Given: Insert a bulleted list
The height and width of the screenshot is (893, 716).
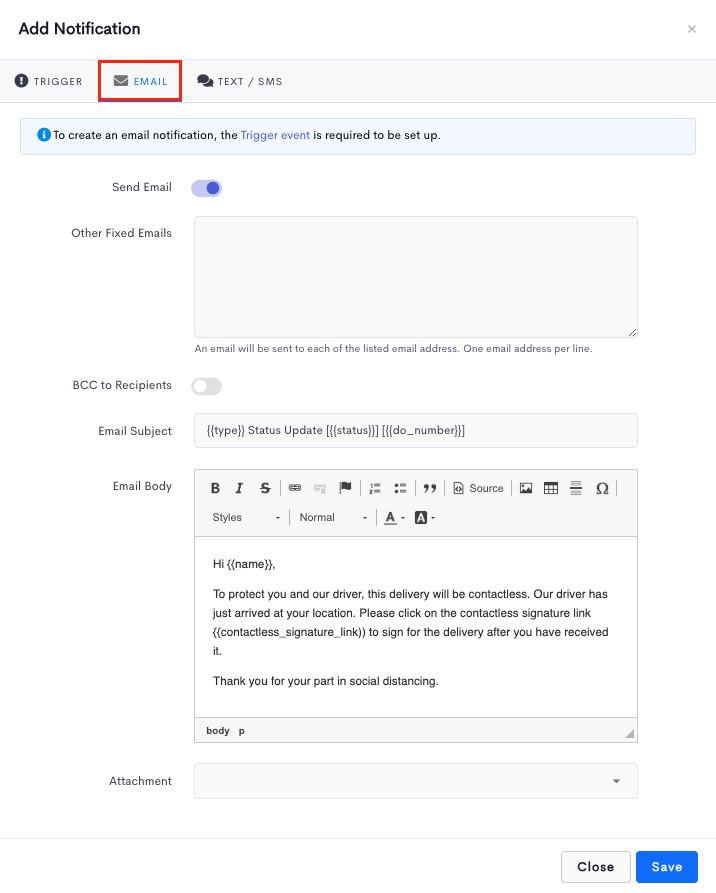Looking at the screenshot, I should (400, 488).
